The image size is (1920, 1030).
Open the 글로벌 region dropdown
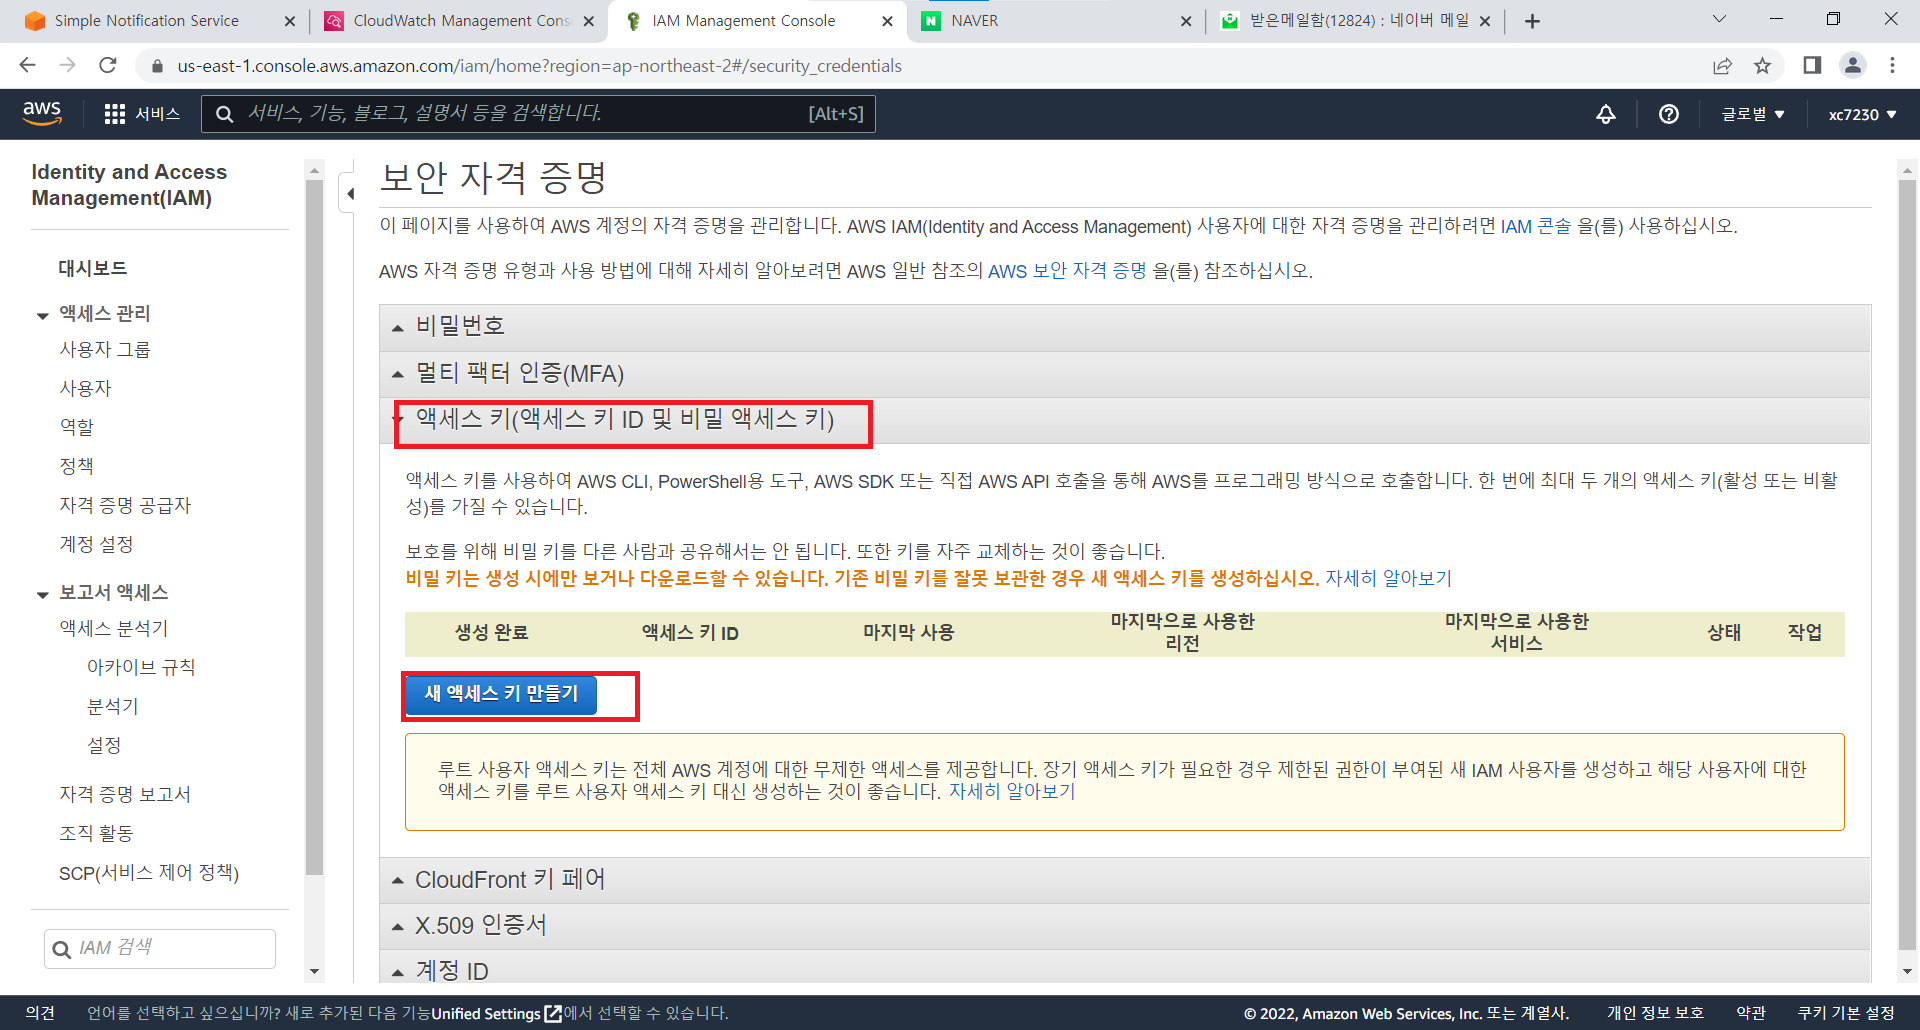click(1753, 114)
